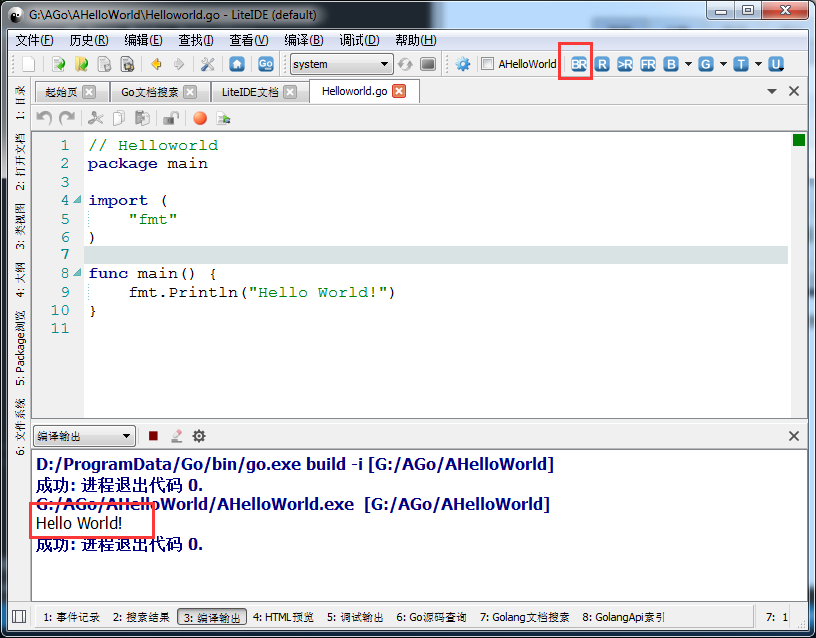The height and width of the screenshot is (638, 816).
Task: Expand the T test dropdown arrow
Action: click(758, 64)
